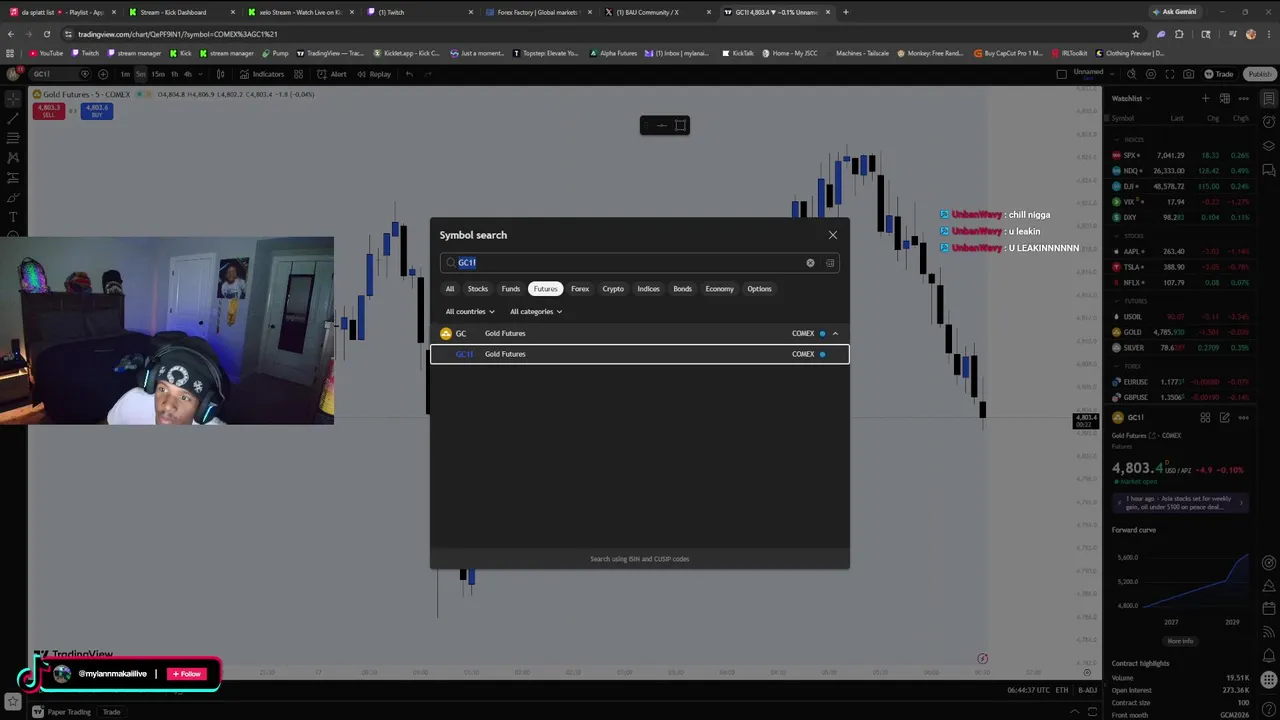Viewport: 1280px width, 720px height.
Task: Select TSLA in the watchlist
Action: click(x=1182, y=267)
